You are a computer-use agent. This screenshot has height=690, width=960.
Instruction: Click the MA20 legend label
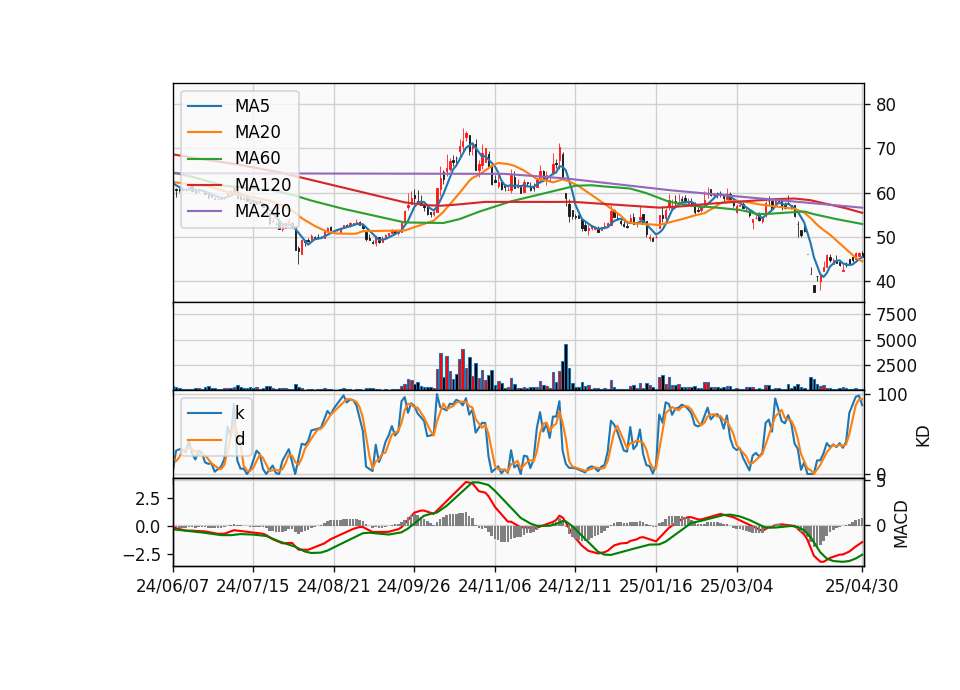point(257,132)
